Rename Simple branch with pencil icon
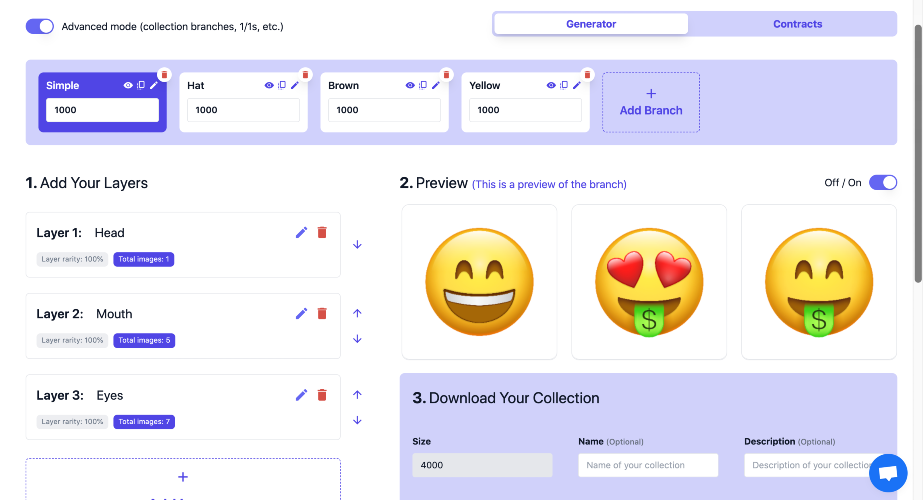Screen dimensions: 923x500 pos(154,85)
